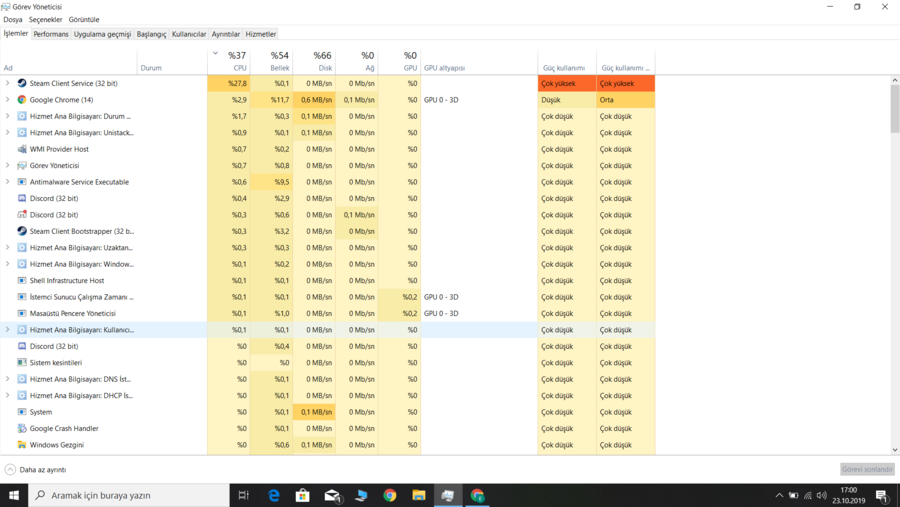Click the Sistem kesintileri icon
Screen dimensions: 900x507
coord(22,363)
